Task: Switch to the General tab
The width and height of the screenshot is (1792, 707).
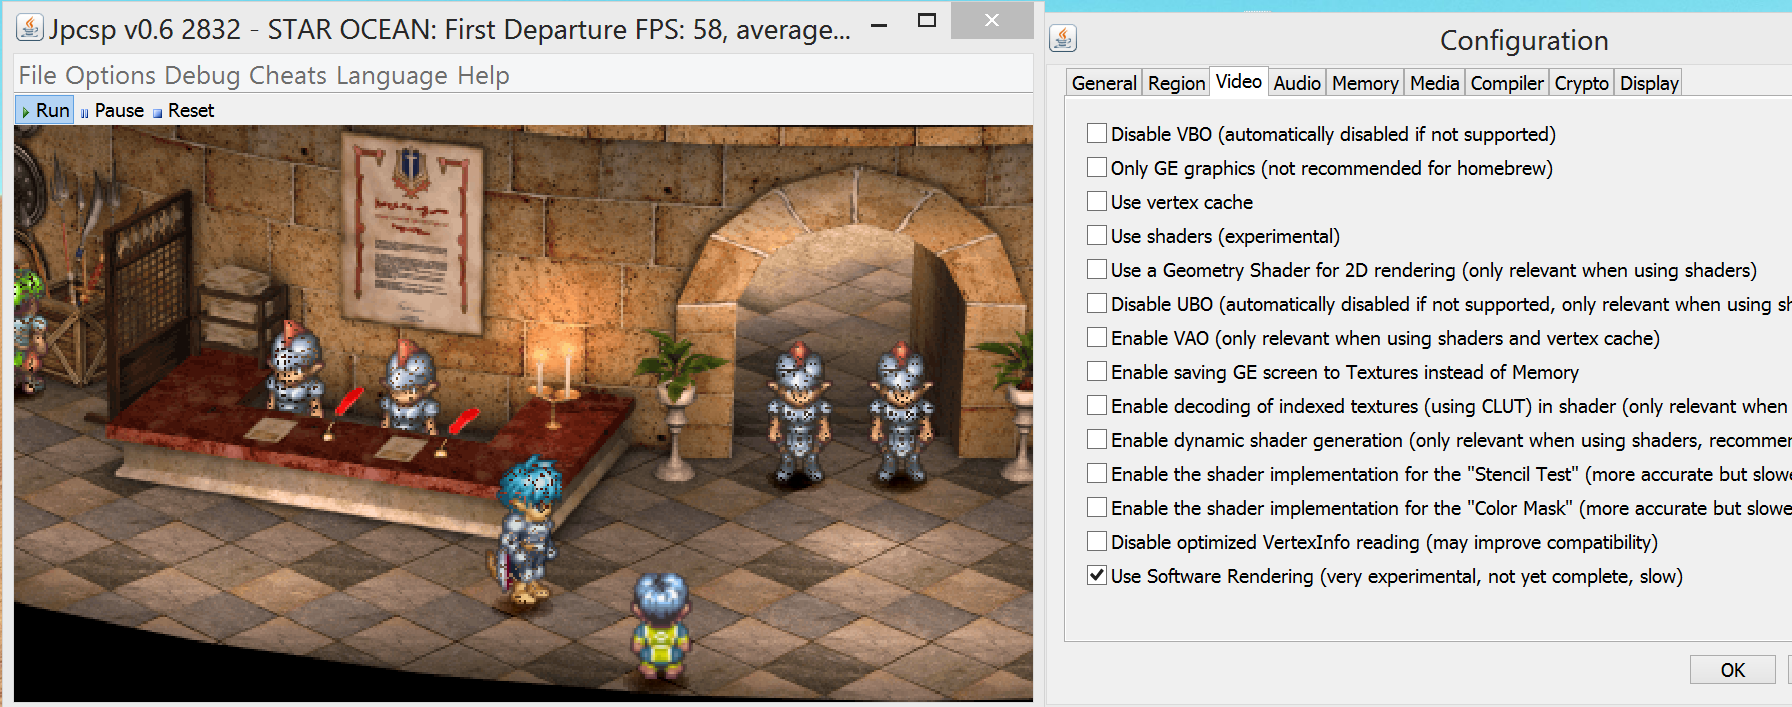Action: [1104, 83]
